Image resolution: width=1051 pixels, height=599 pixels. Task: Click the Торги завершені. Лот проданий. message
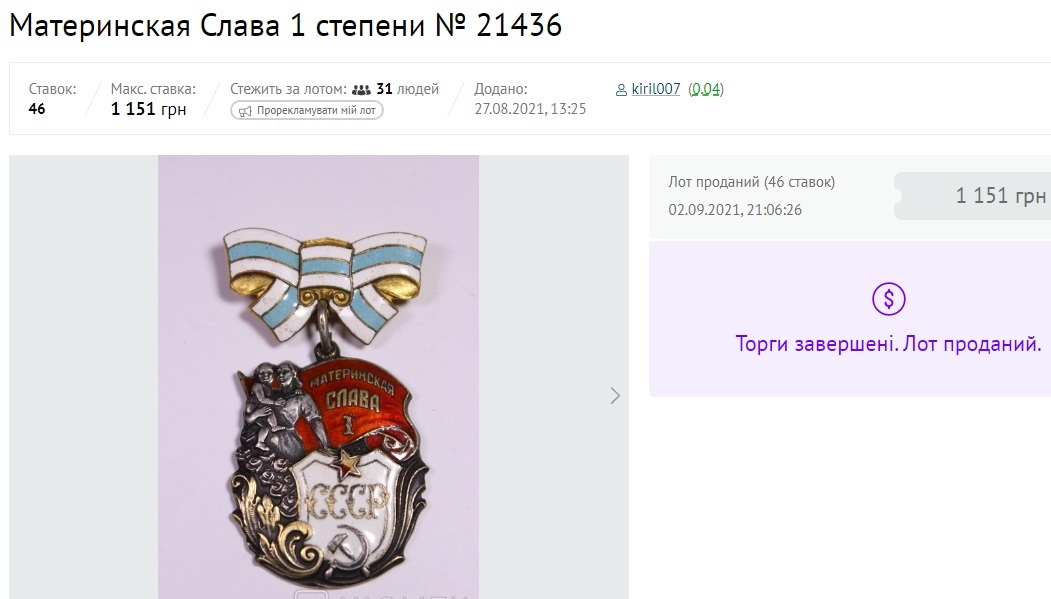coord(888,344)
